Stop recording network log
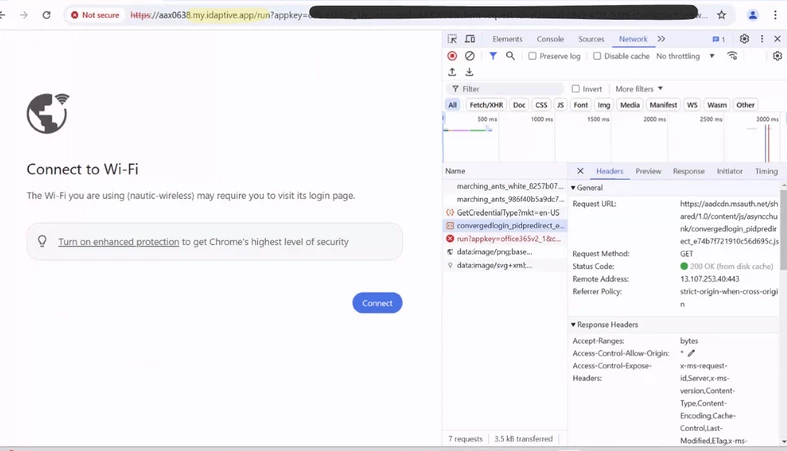Viewport: 787px width, 451px height. (452, 56)
